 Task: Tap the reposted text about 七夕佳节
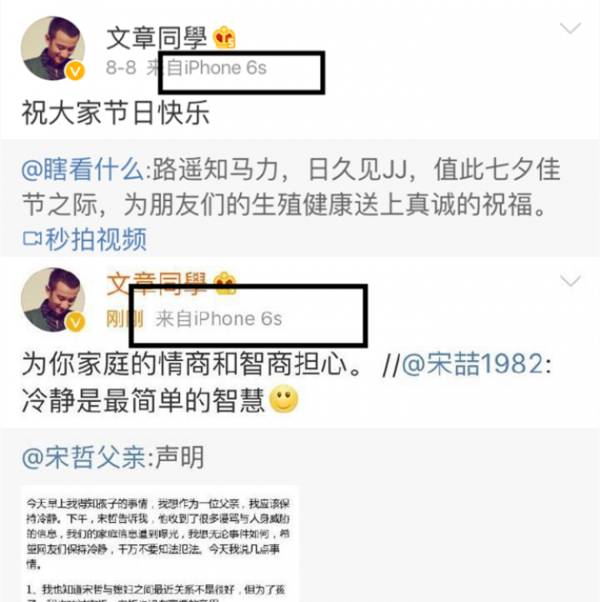pyautogui.click(x=291, y=187)
